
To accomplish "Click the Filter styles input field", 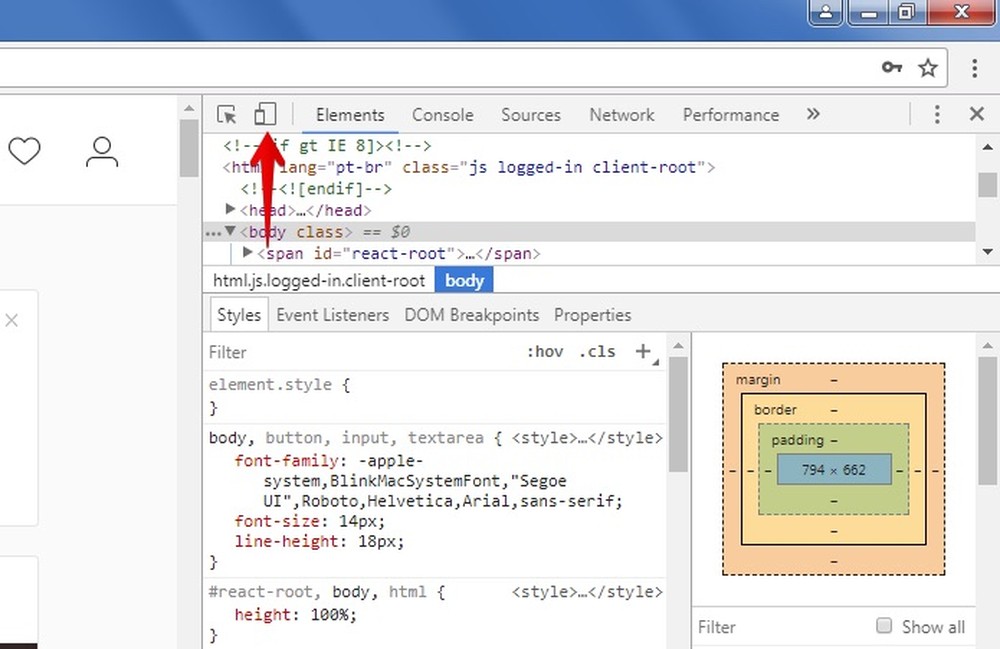I will tap(360, 352).
